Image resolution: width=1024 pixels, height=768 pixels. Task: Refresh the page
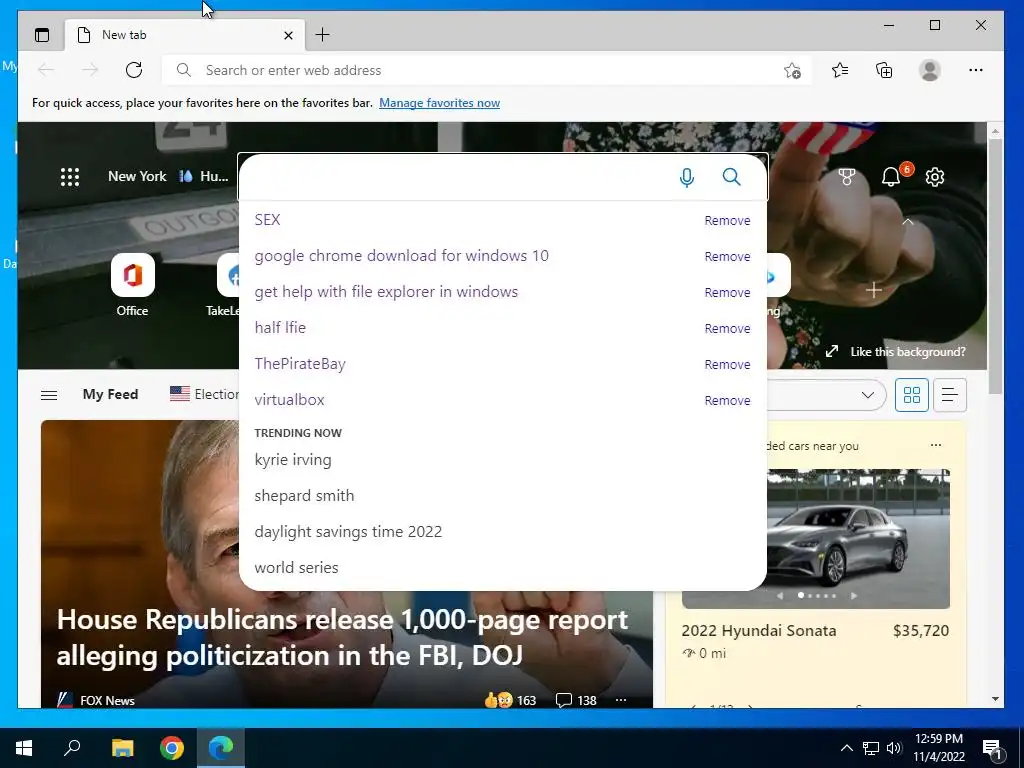[x=134, y=70]
